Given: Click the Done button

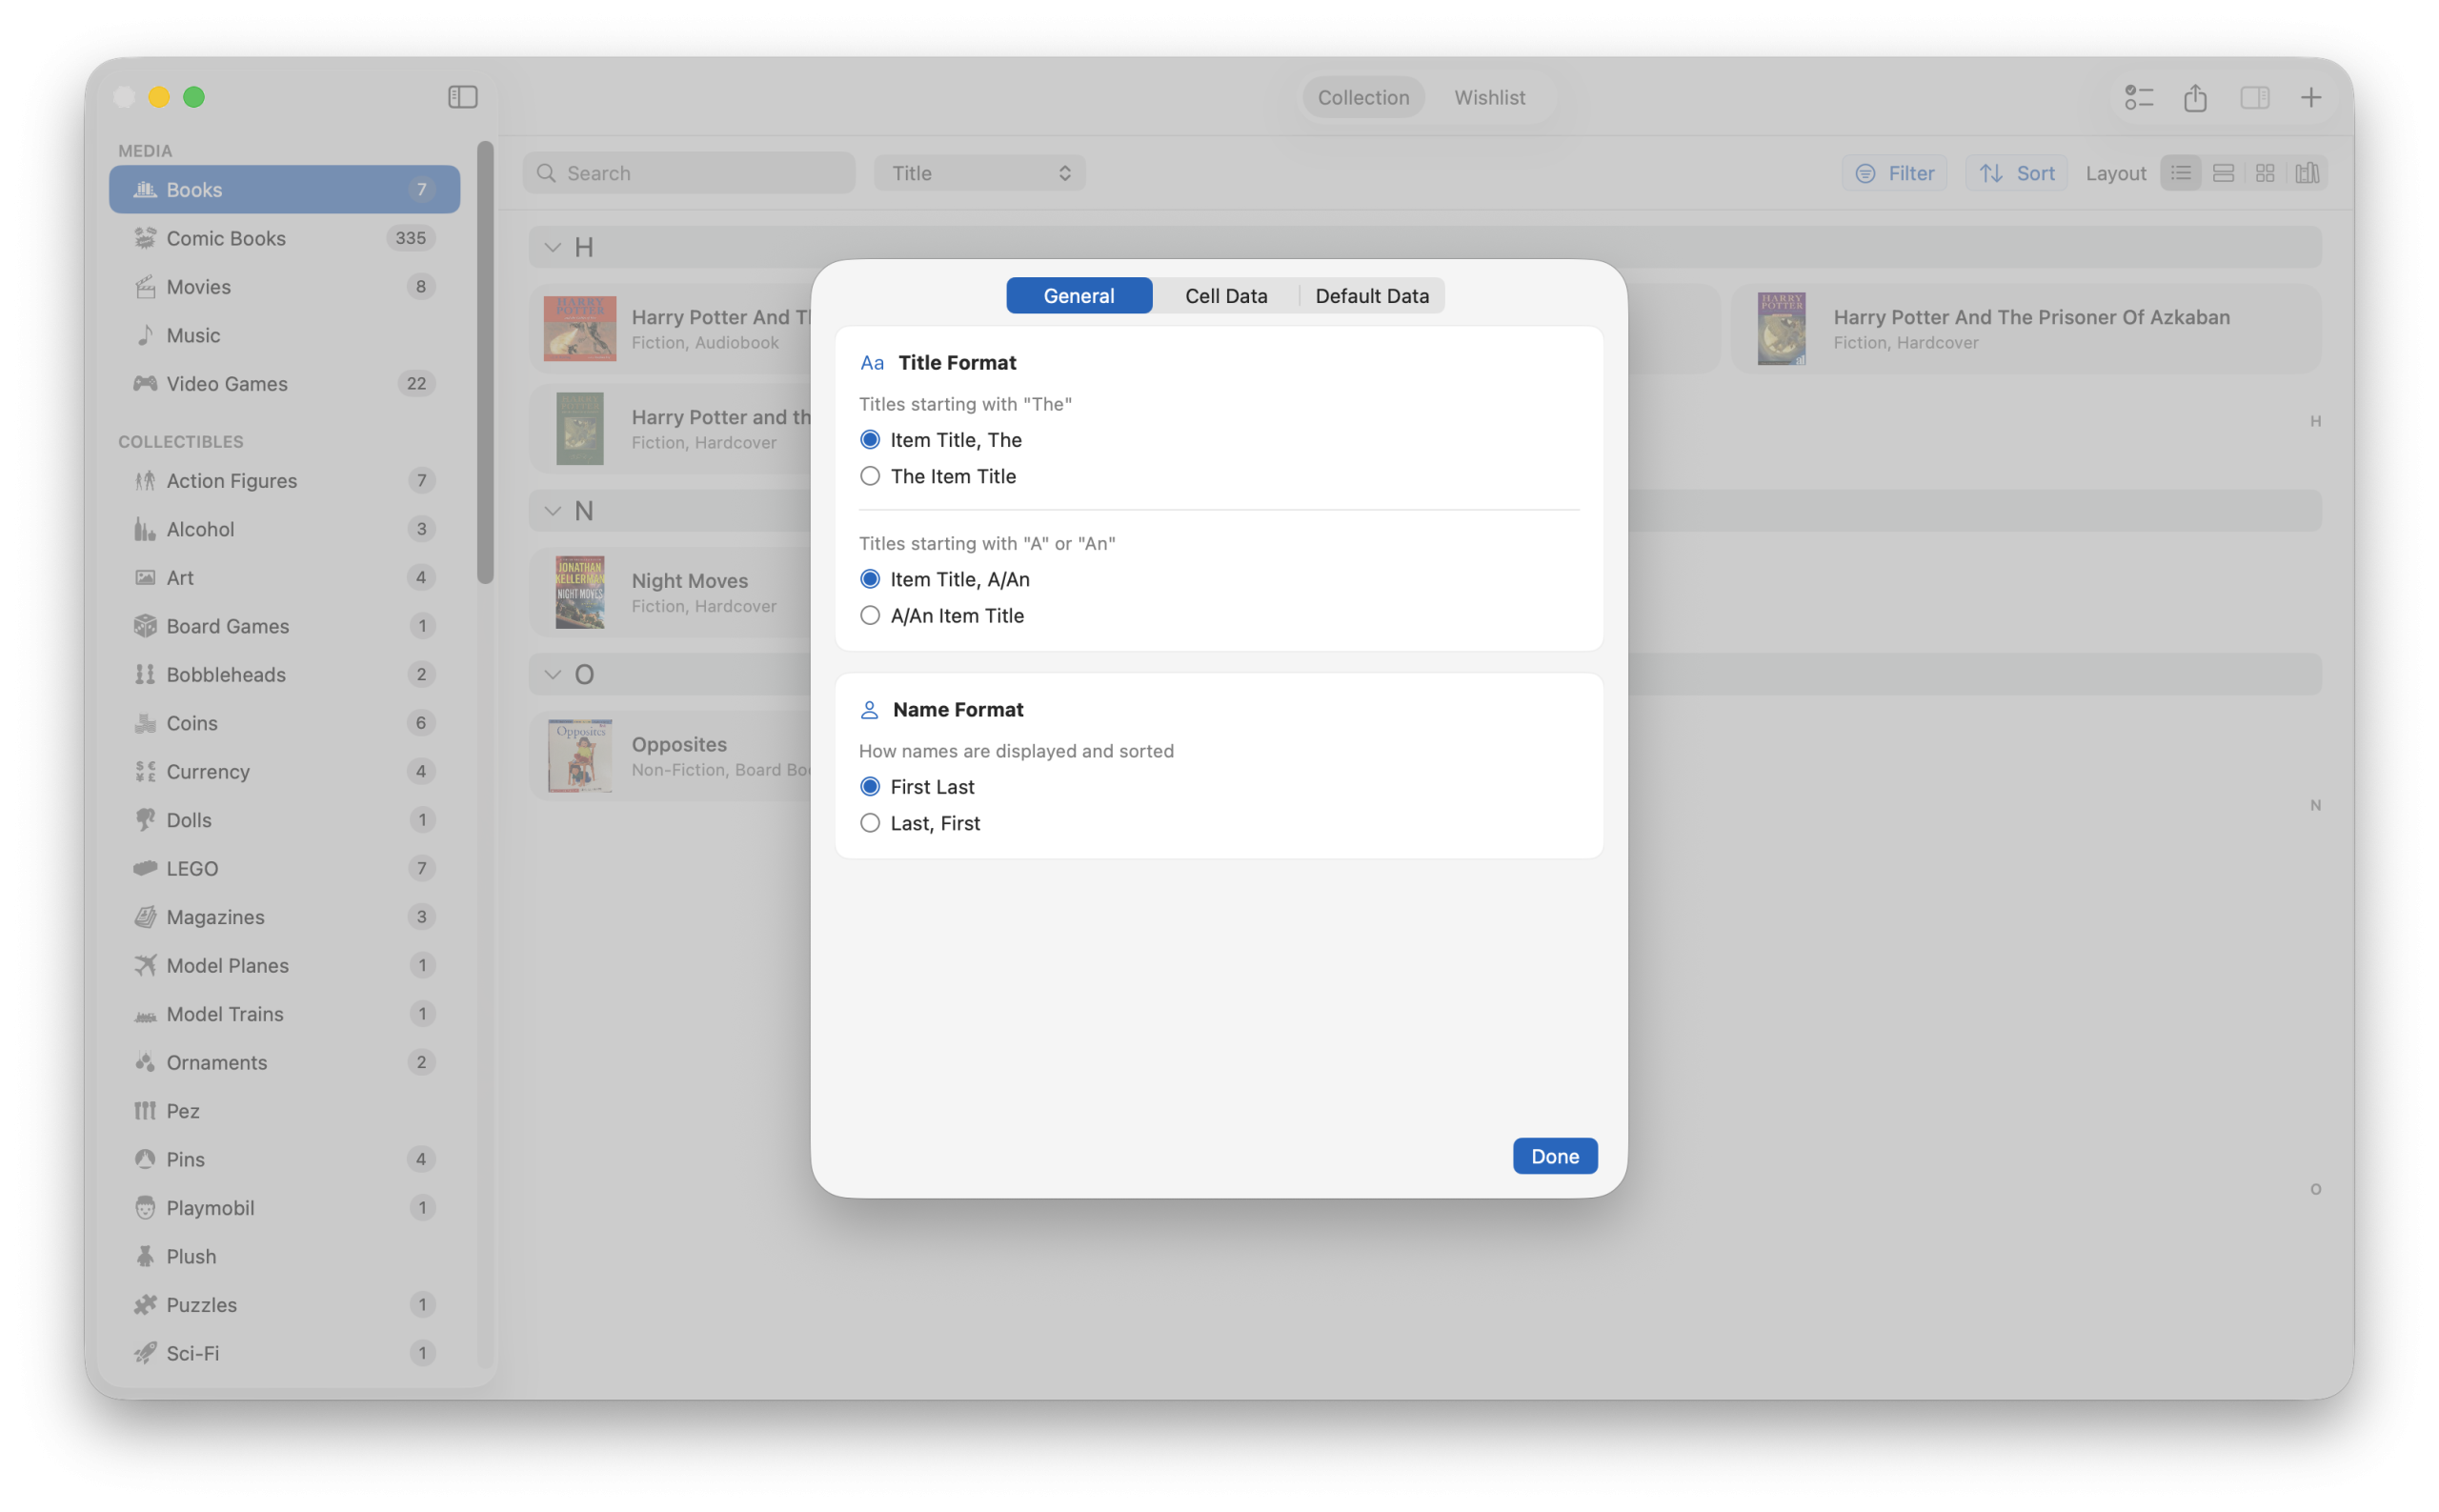Looking at the screenshot, I should click(1554, 1155).
